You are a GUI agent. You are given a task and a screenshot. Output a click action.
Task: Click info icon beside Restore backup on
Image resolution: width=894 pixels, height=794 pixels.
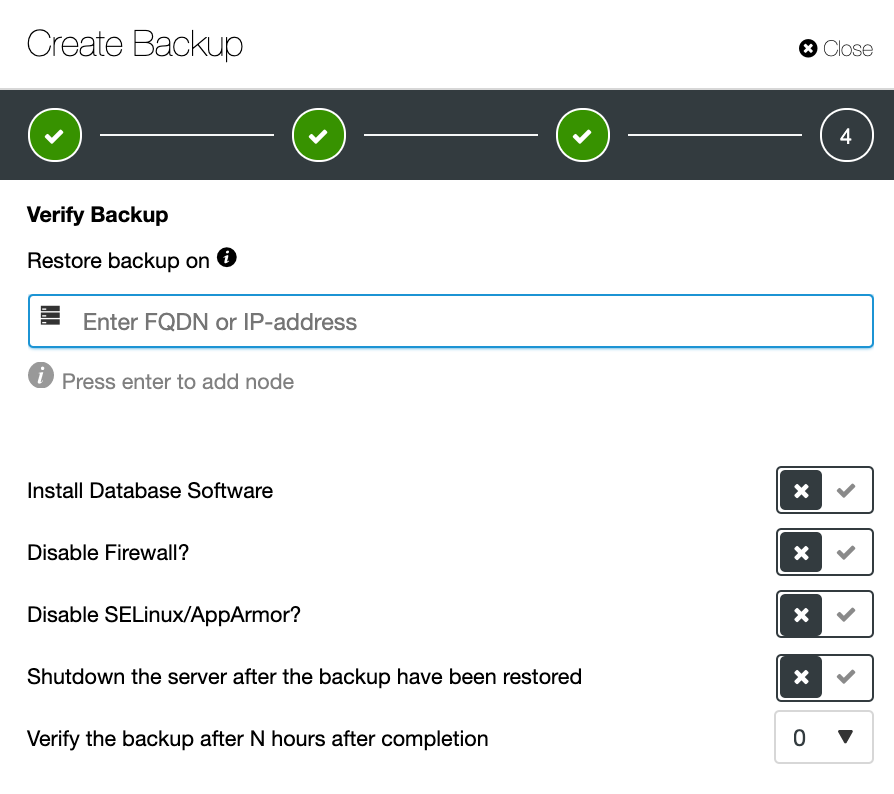click(227, 257)
